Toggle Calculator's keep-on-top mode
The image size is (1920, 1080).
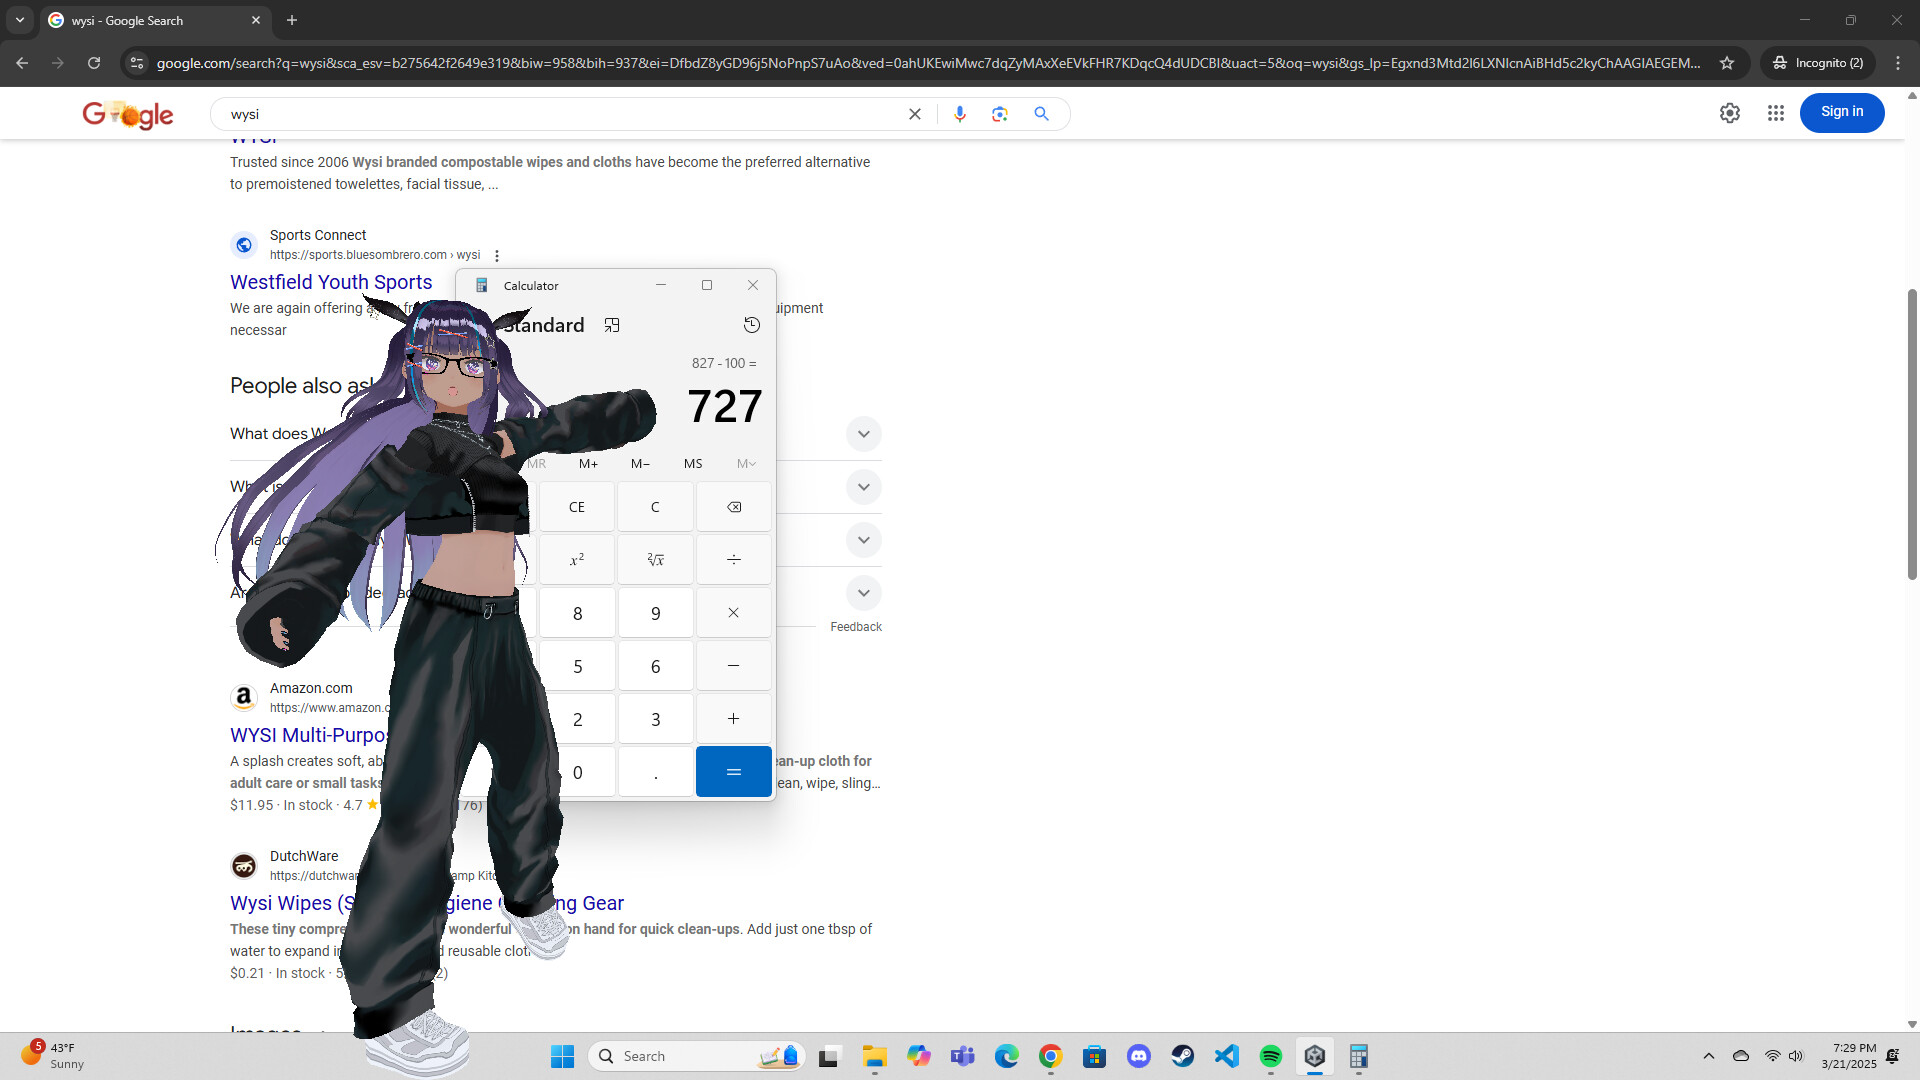[612, 324]
